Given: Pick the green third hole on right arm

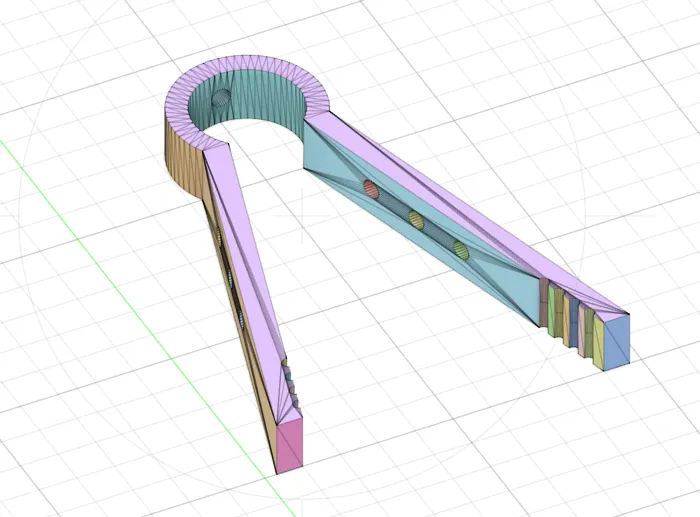Looking at the screenshot, I should pos(461,250).
